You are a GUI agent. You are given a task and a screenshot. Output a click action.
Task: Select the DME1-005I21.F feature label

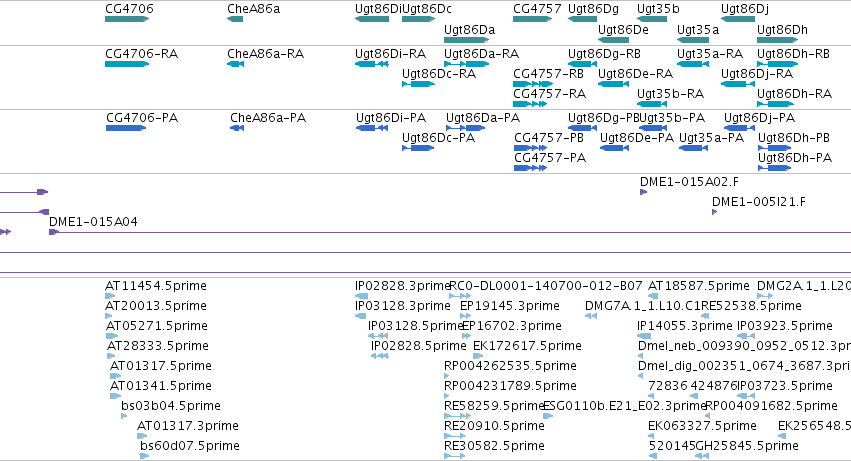pos(759,202)
